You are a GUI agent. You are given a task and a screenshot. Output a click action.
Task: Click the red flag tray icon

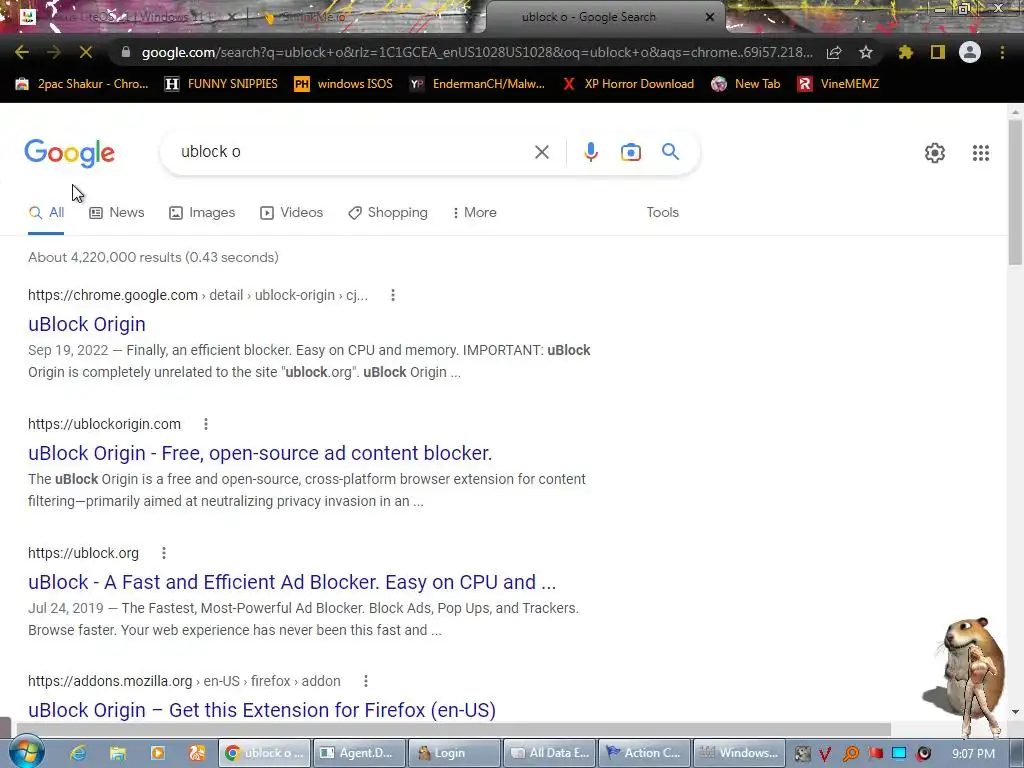click(876, 754)
